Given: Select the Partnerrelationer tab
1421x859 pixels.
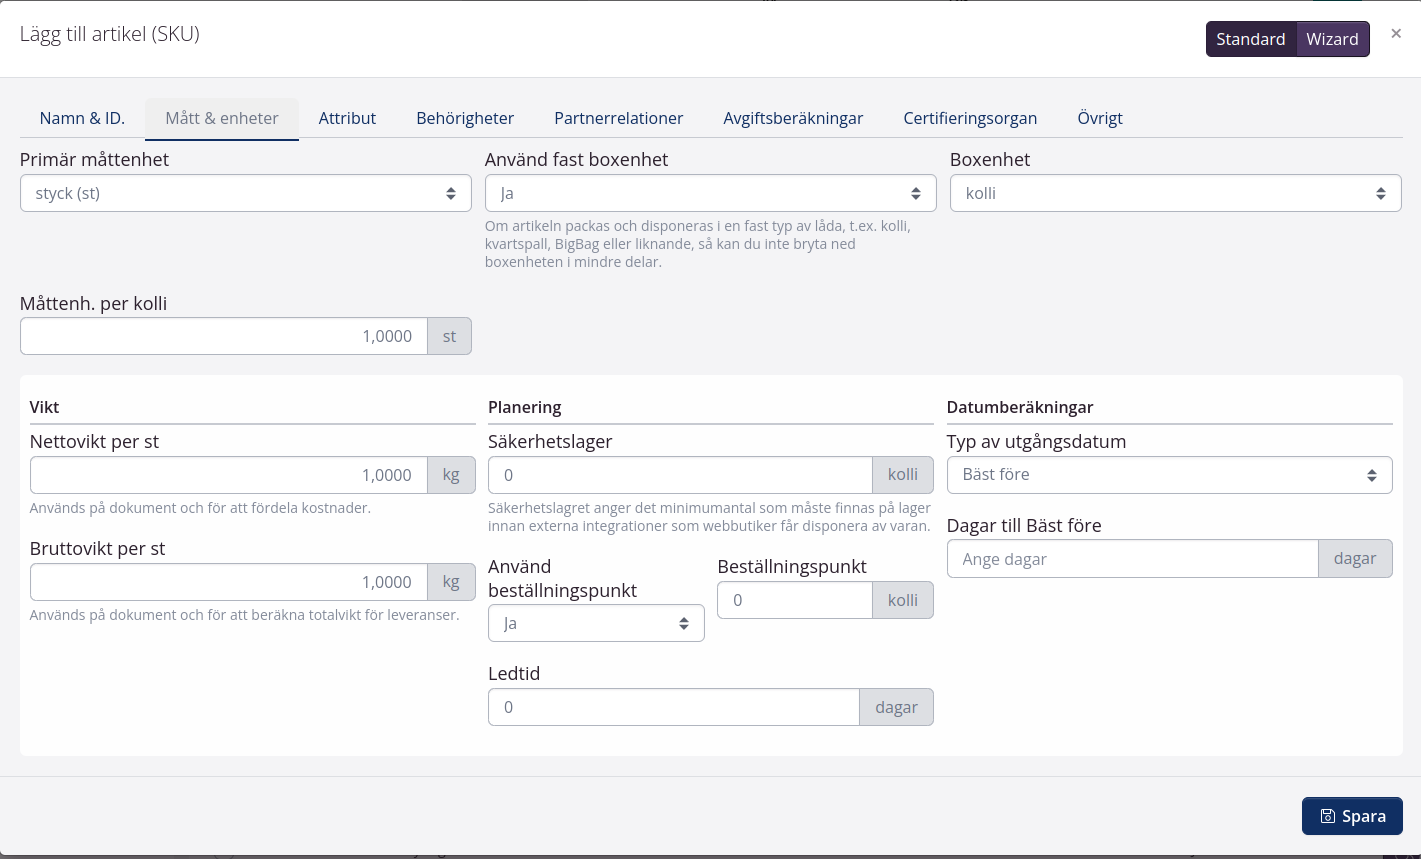Looking at the screenshot, I should coord(618,118).
